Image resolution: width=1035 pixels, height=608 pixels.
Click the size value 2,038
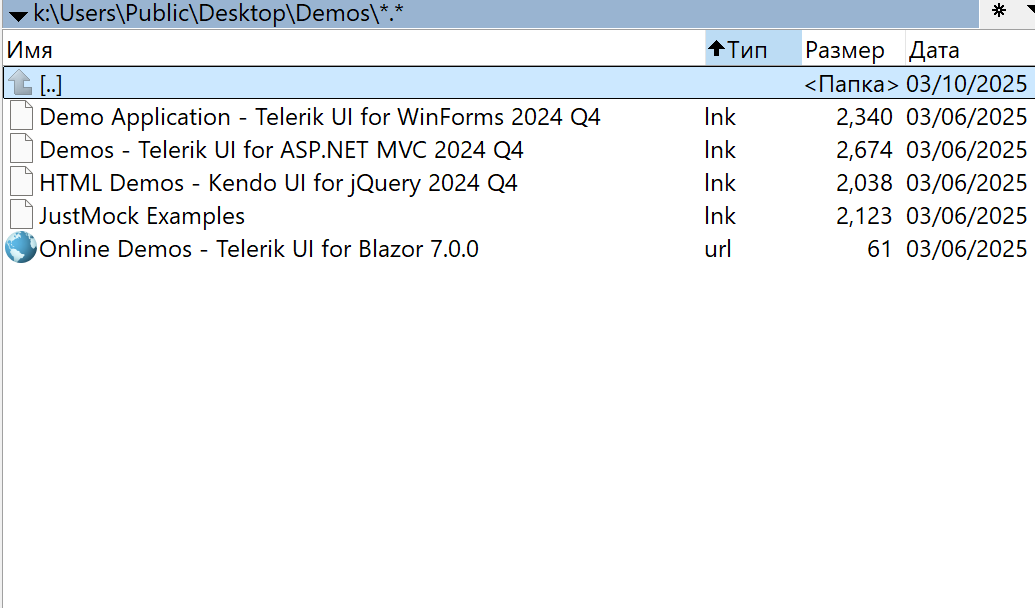864,184
